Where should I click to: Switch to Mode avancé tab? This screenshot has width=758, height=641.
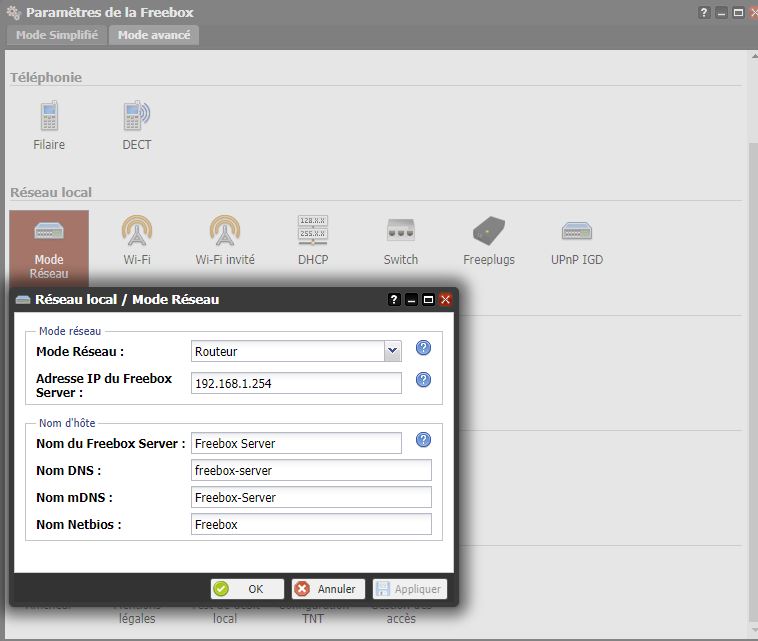click(154, 35)
